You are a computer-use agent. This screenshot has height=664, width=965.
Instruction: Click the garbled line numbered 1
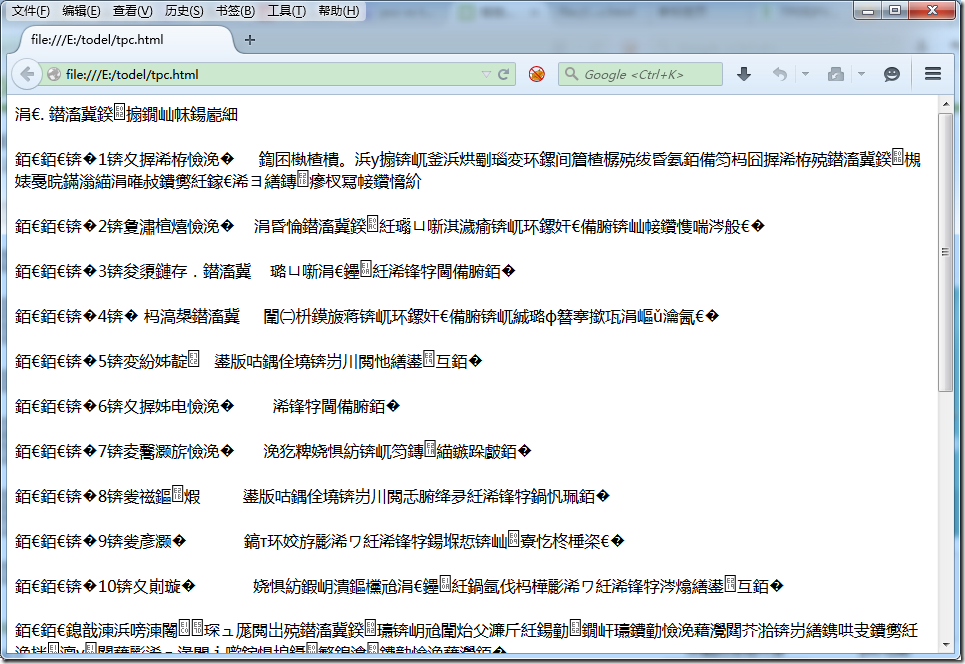pyautogui.click(x=468, y=170)
